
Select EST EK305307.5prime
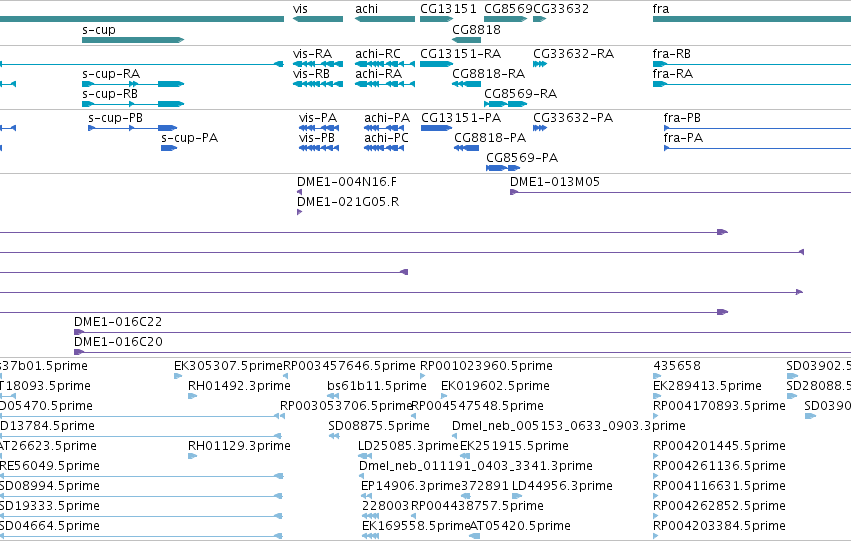click(x=178, y=375)
